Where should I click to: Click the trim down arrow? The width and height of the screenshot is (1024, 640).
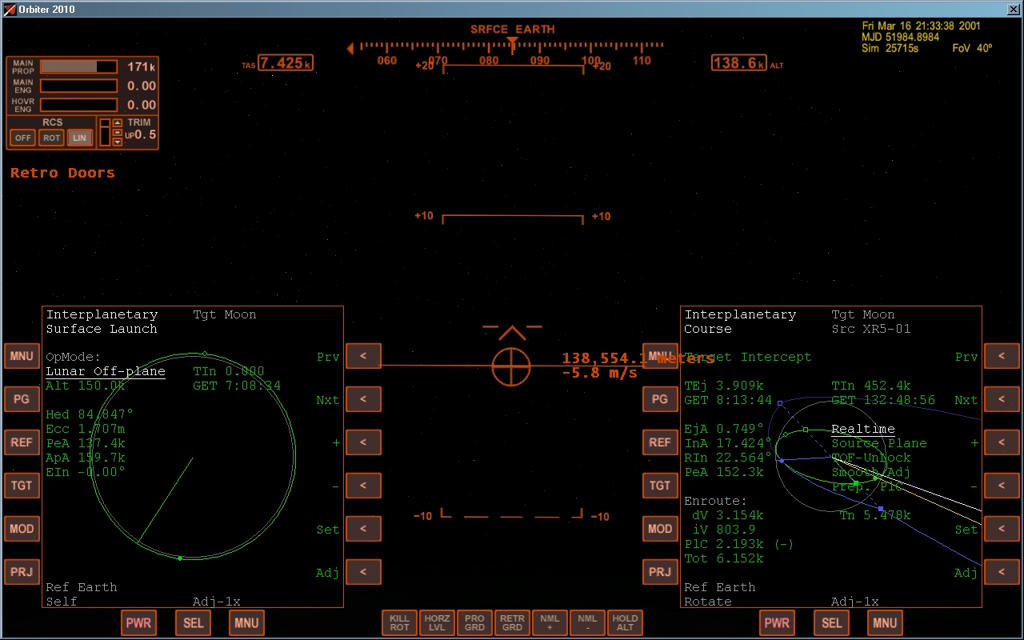(118, 142)
